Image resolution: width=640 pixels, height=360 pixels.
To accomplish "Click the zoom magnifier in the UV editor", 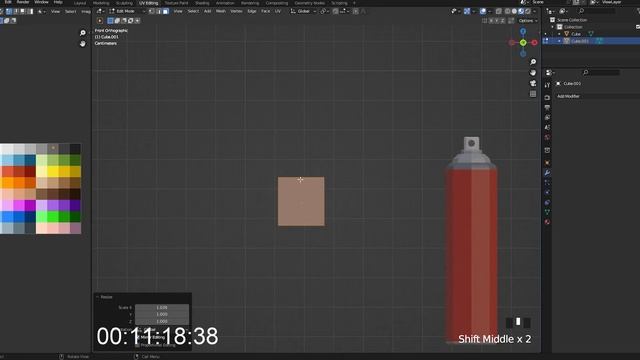I will point(83,33).
